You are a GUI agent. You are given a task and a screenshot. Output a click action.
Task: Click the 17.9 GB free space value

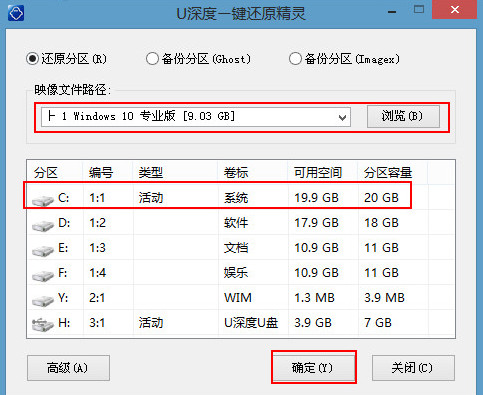[x=316, y=223]
